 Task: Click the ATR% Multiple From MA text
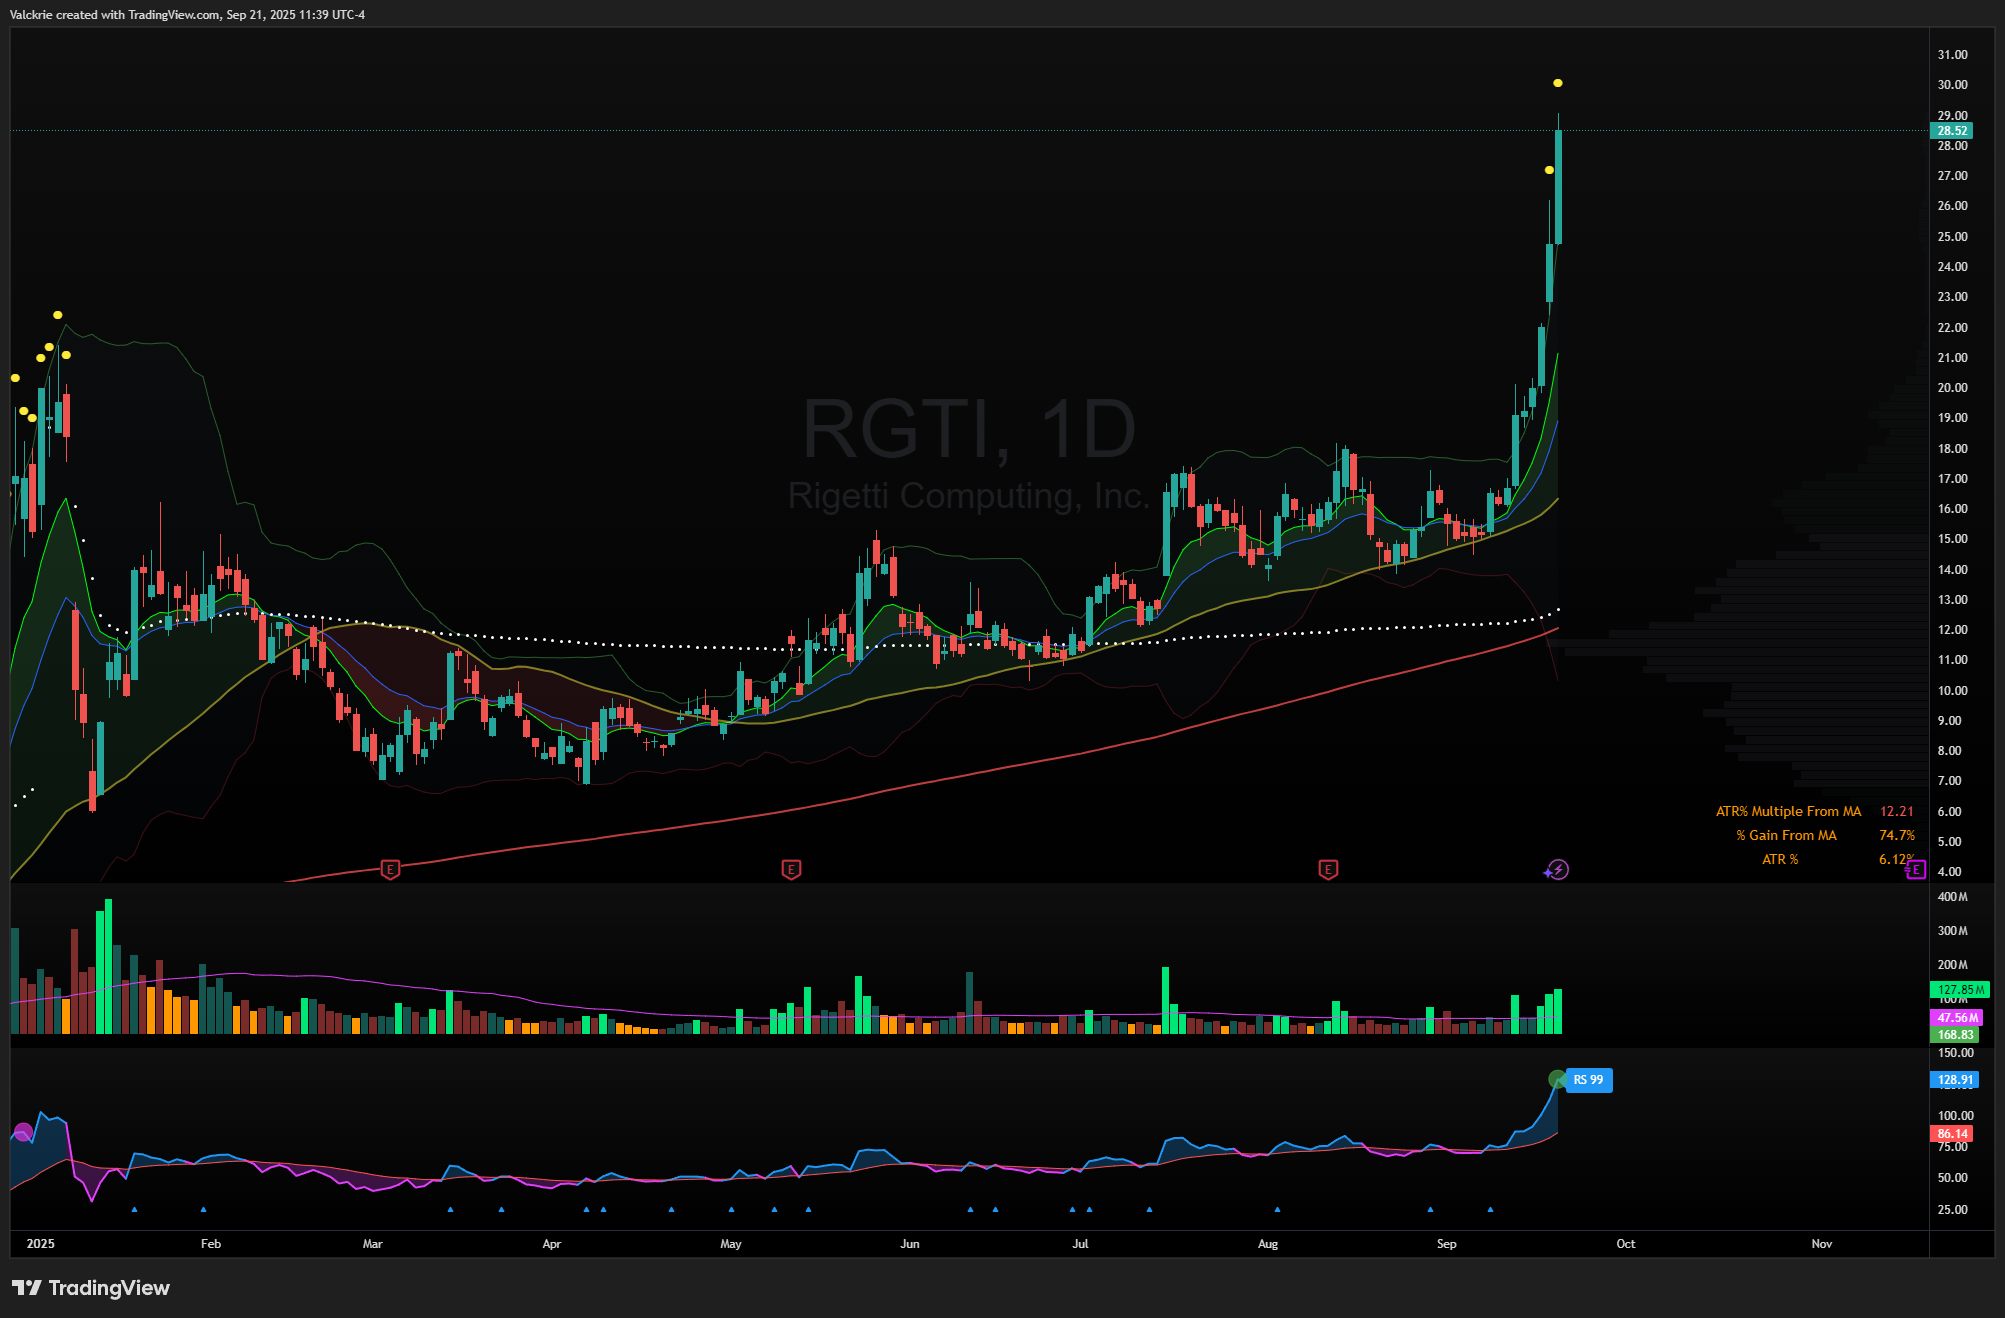(1788, 811)
